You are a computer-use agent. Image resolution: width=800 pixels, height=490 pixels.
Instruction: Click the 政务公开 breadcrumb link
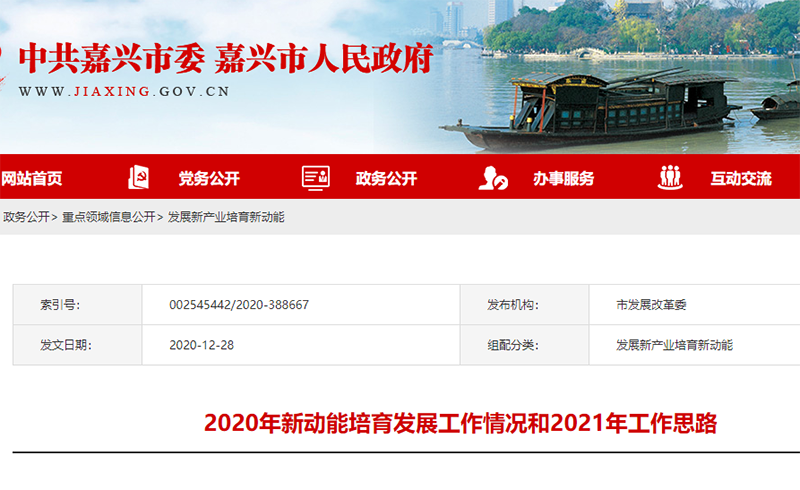pos(26,217)
